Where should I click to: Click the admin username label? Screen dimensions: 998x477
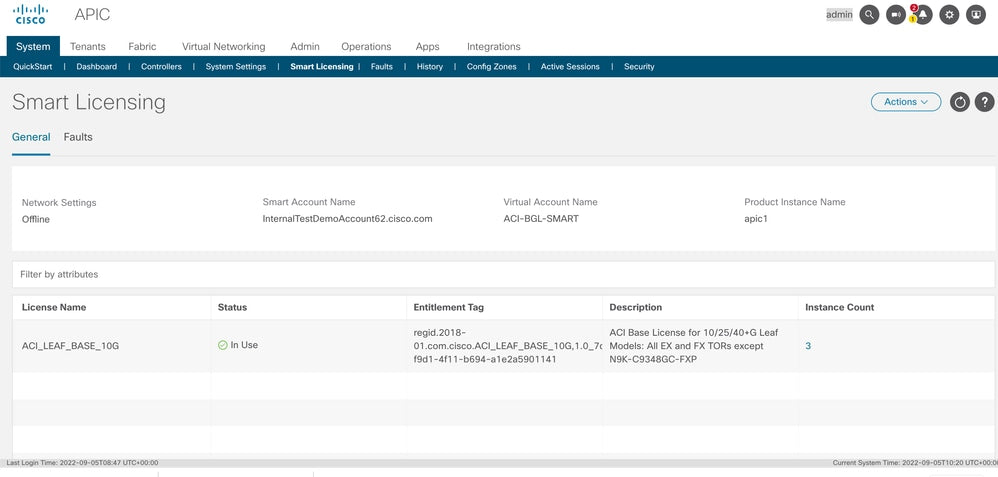(839, 15)
